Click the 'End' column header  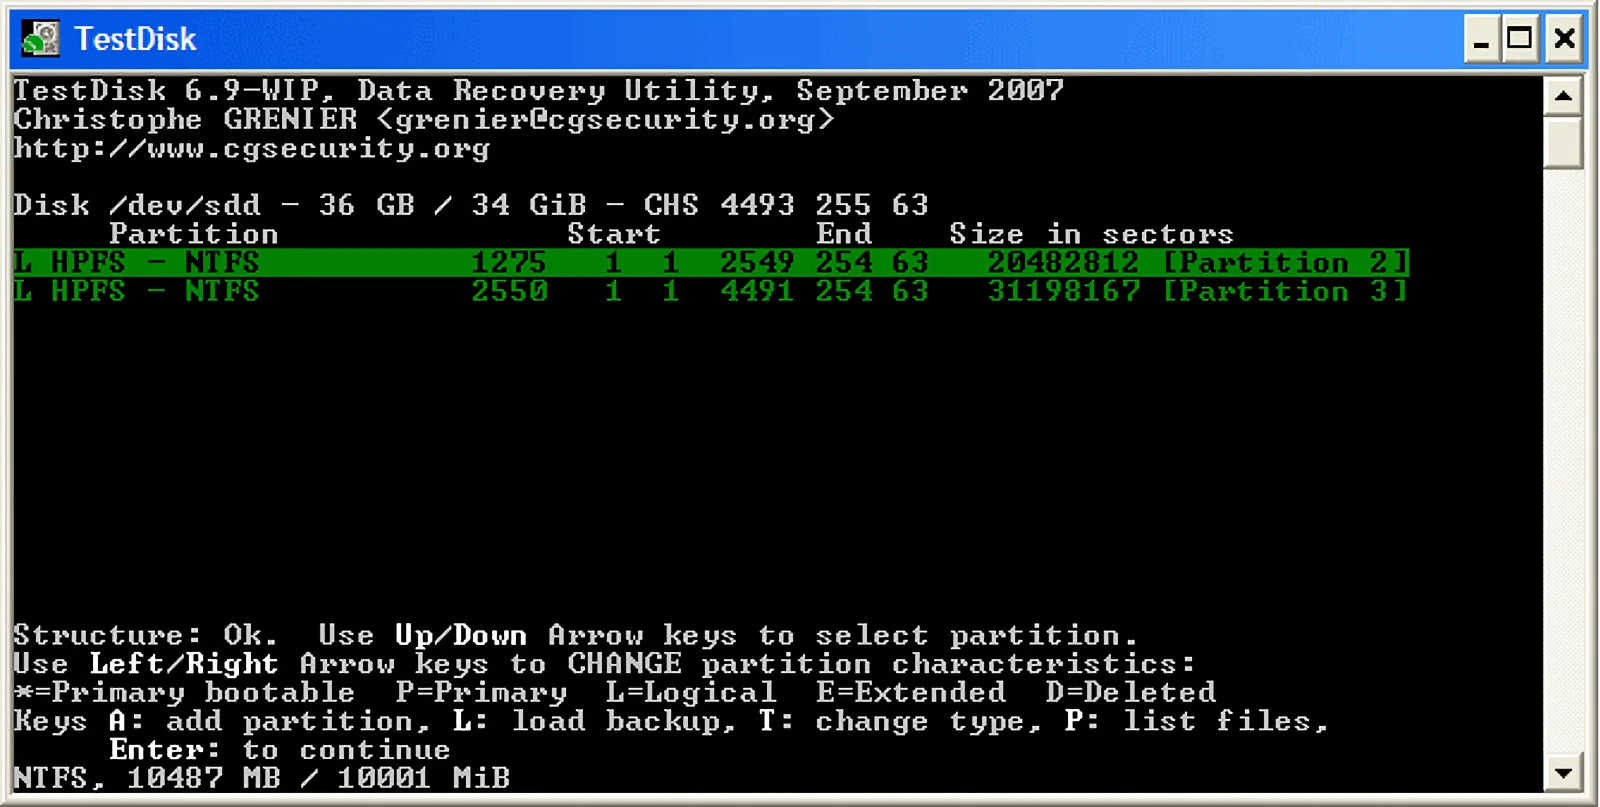click(844, 234)
